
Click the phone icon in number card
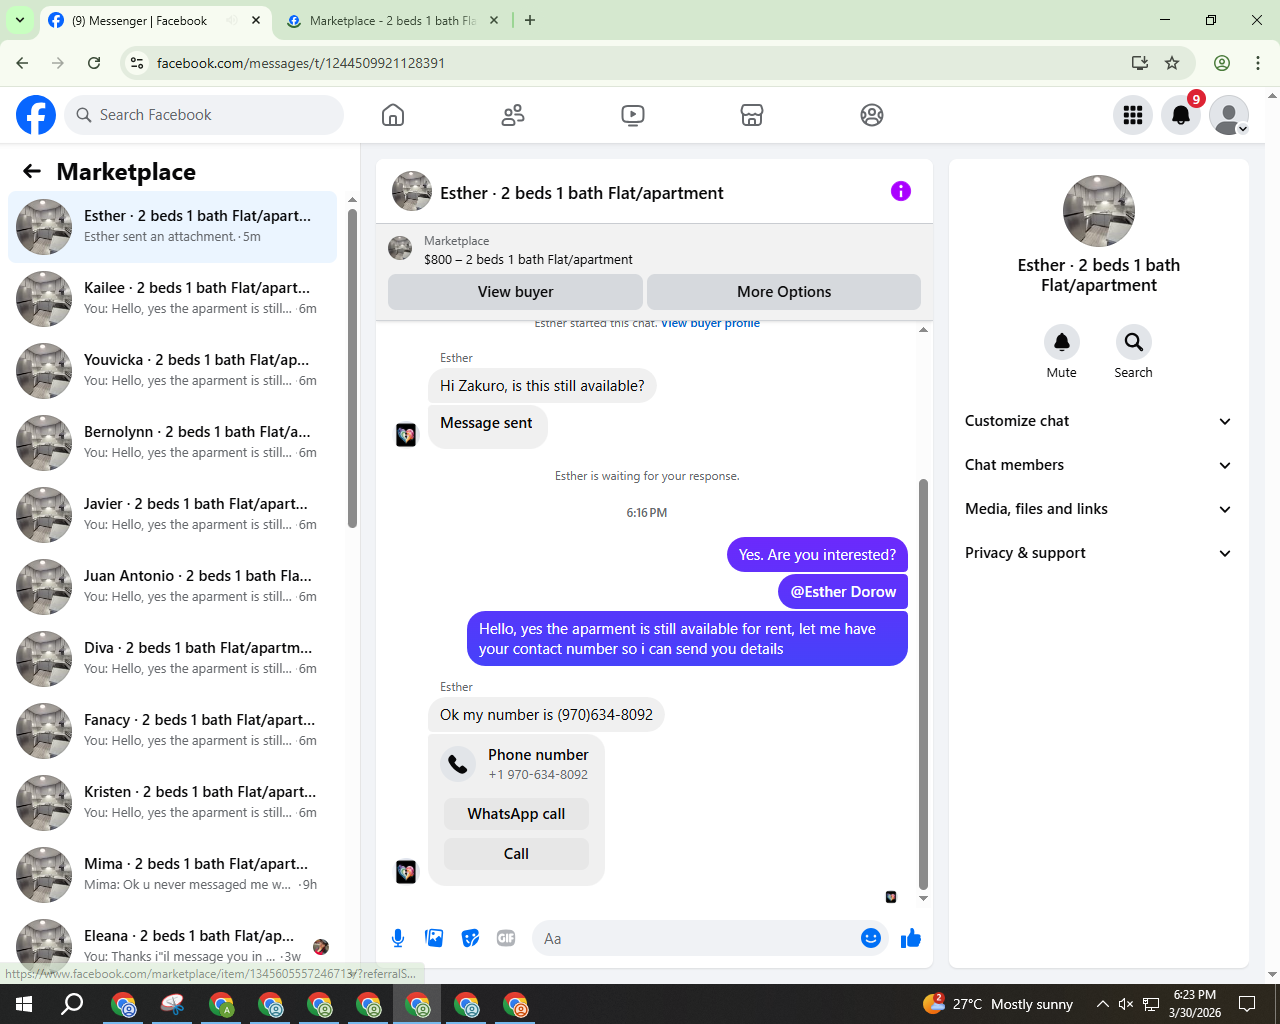click(x=458, y=764)
